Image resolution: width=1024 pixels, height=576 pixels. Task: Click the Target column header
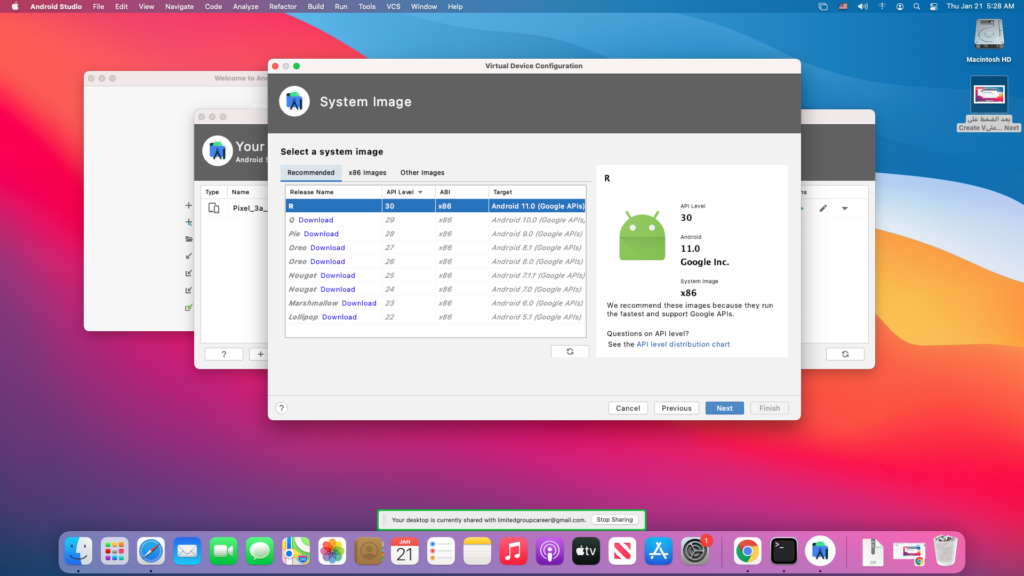coord(537,192)
